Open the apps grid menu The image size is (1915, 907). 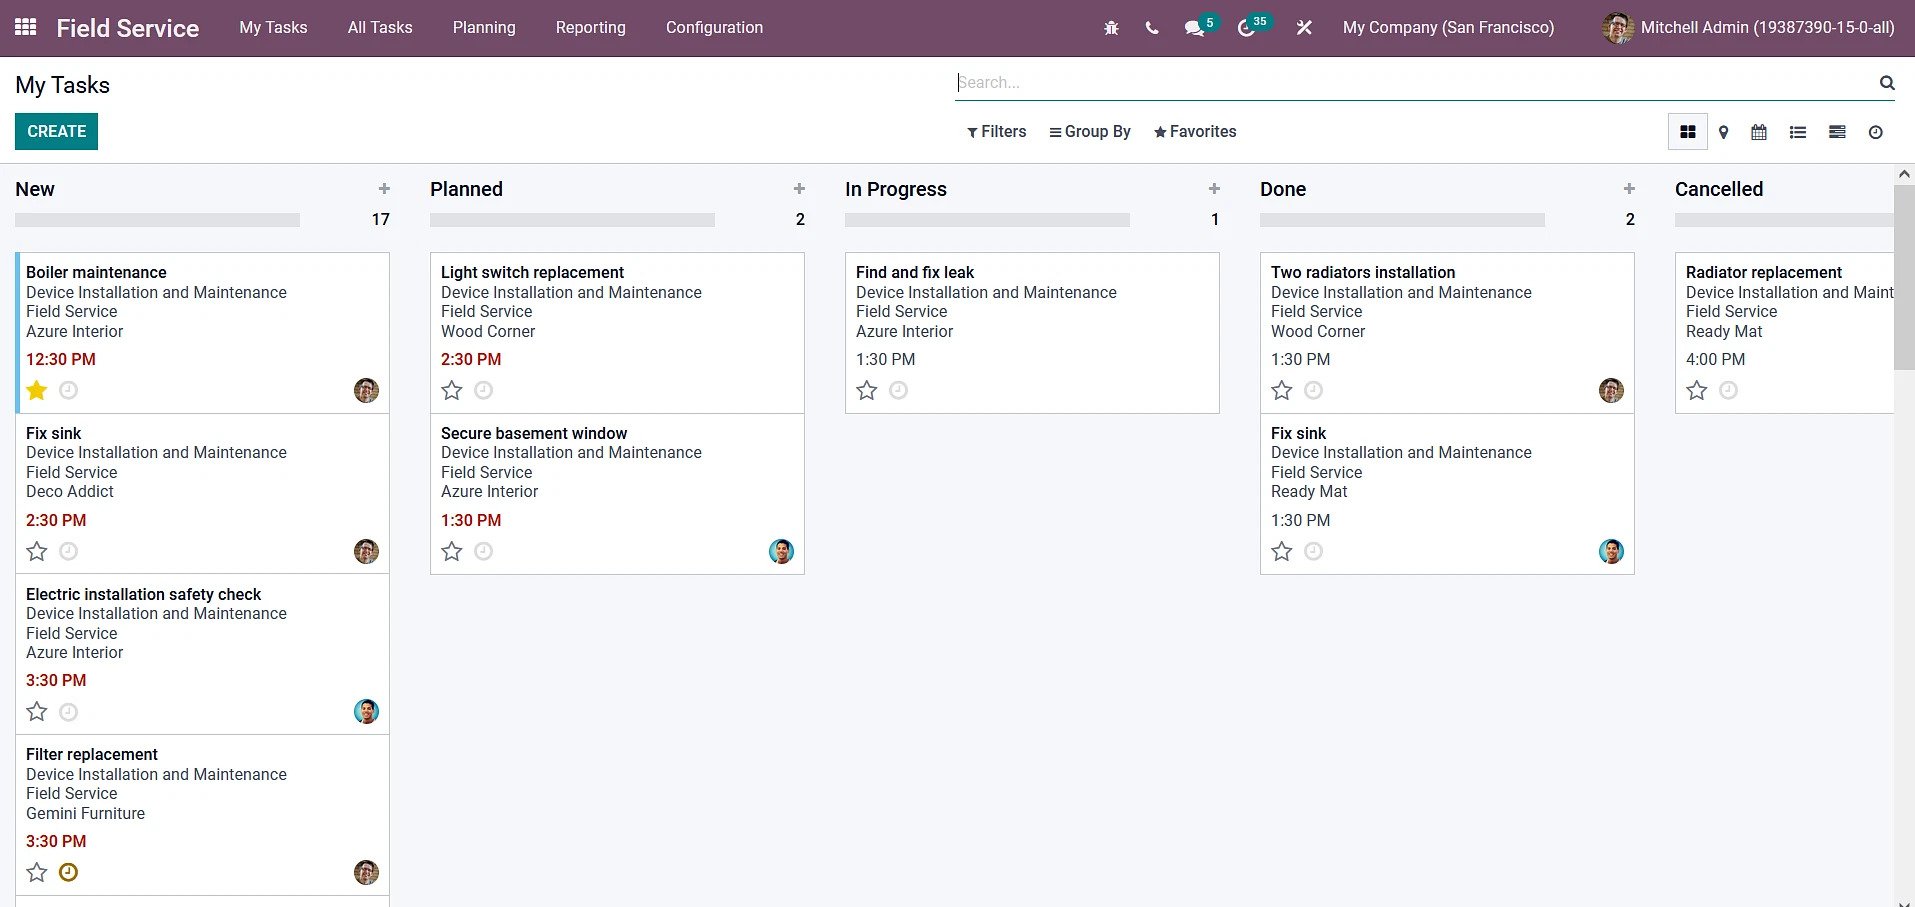pyautogui.click(x=25, y=27)
